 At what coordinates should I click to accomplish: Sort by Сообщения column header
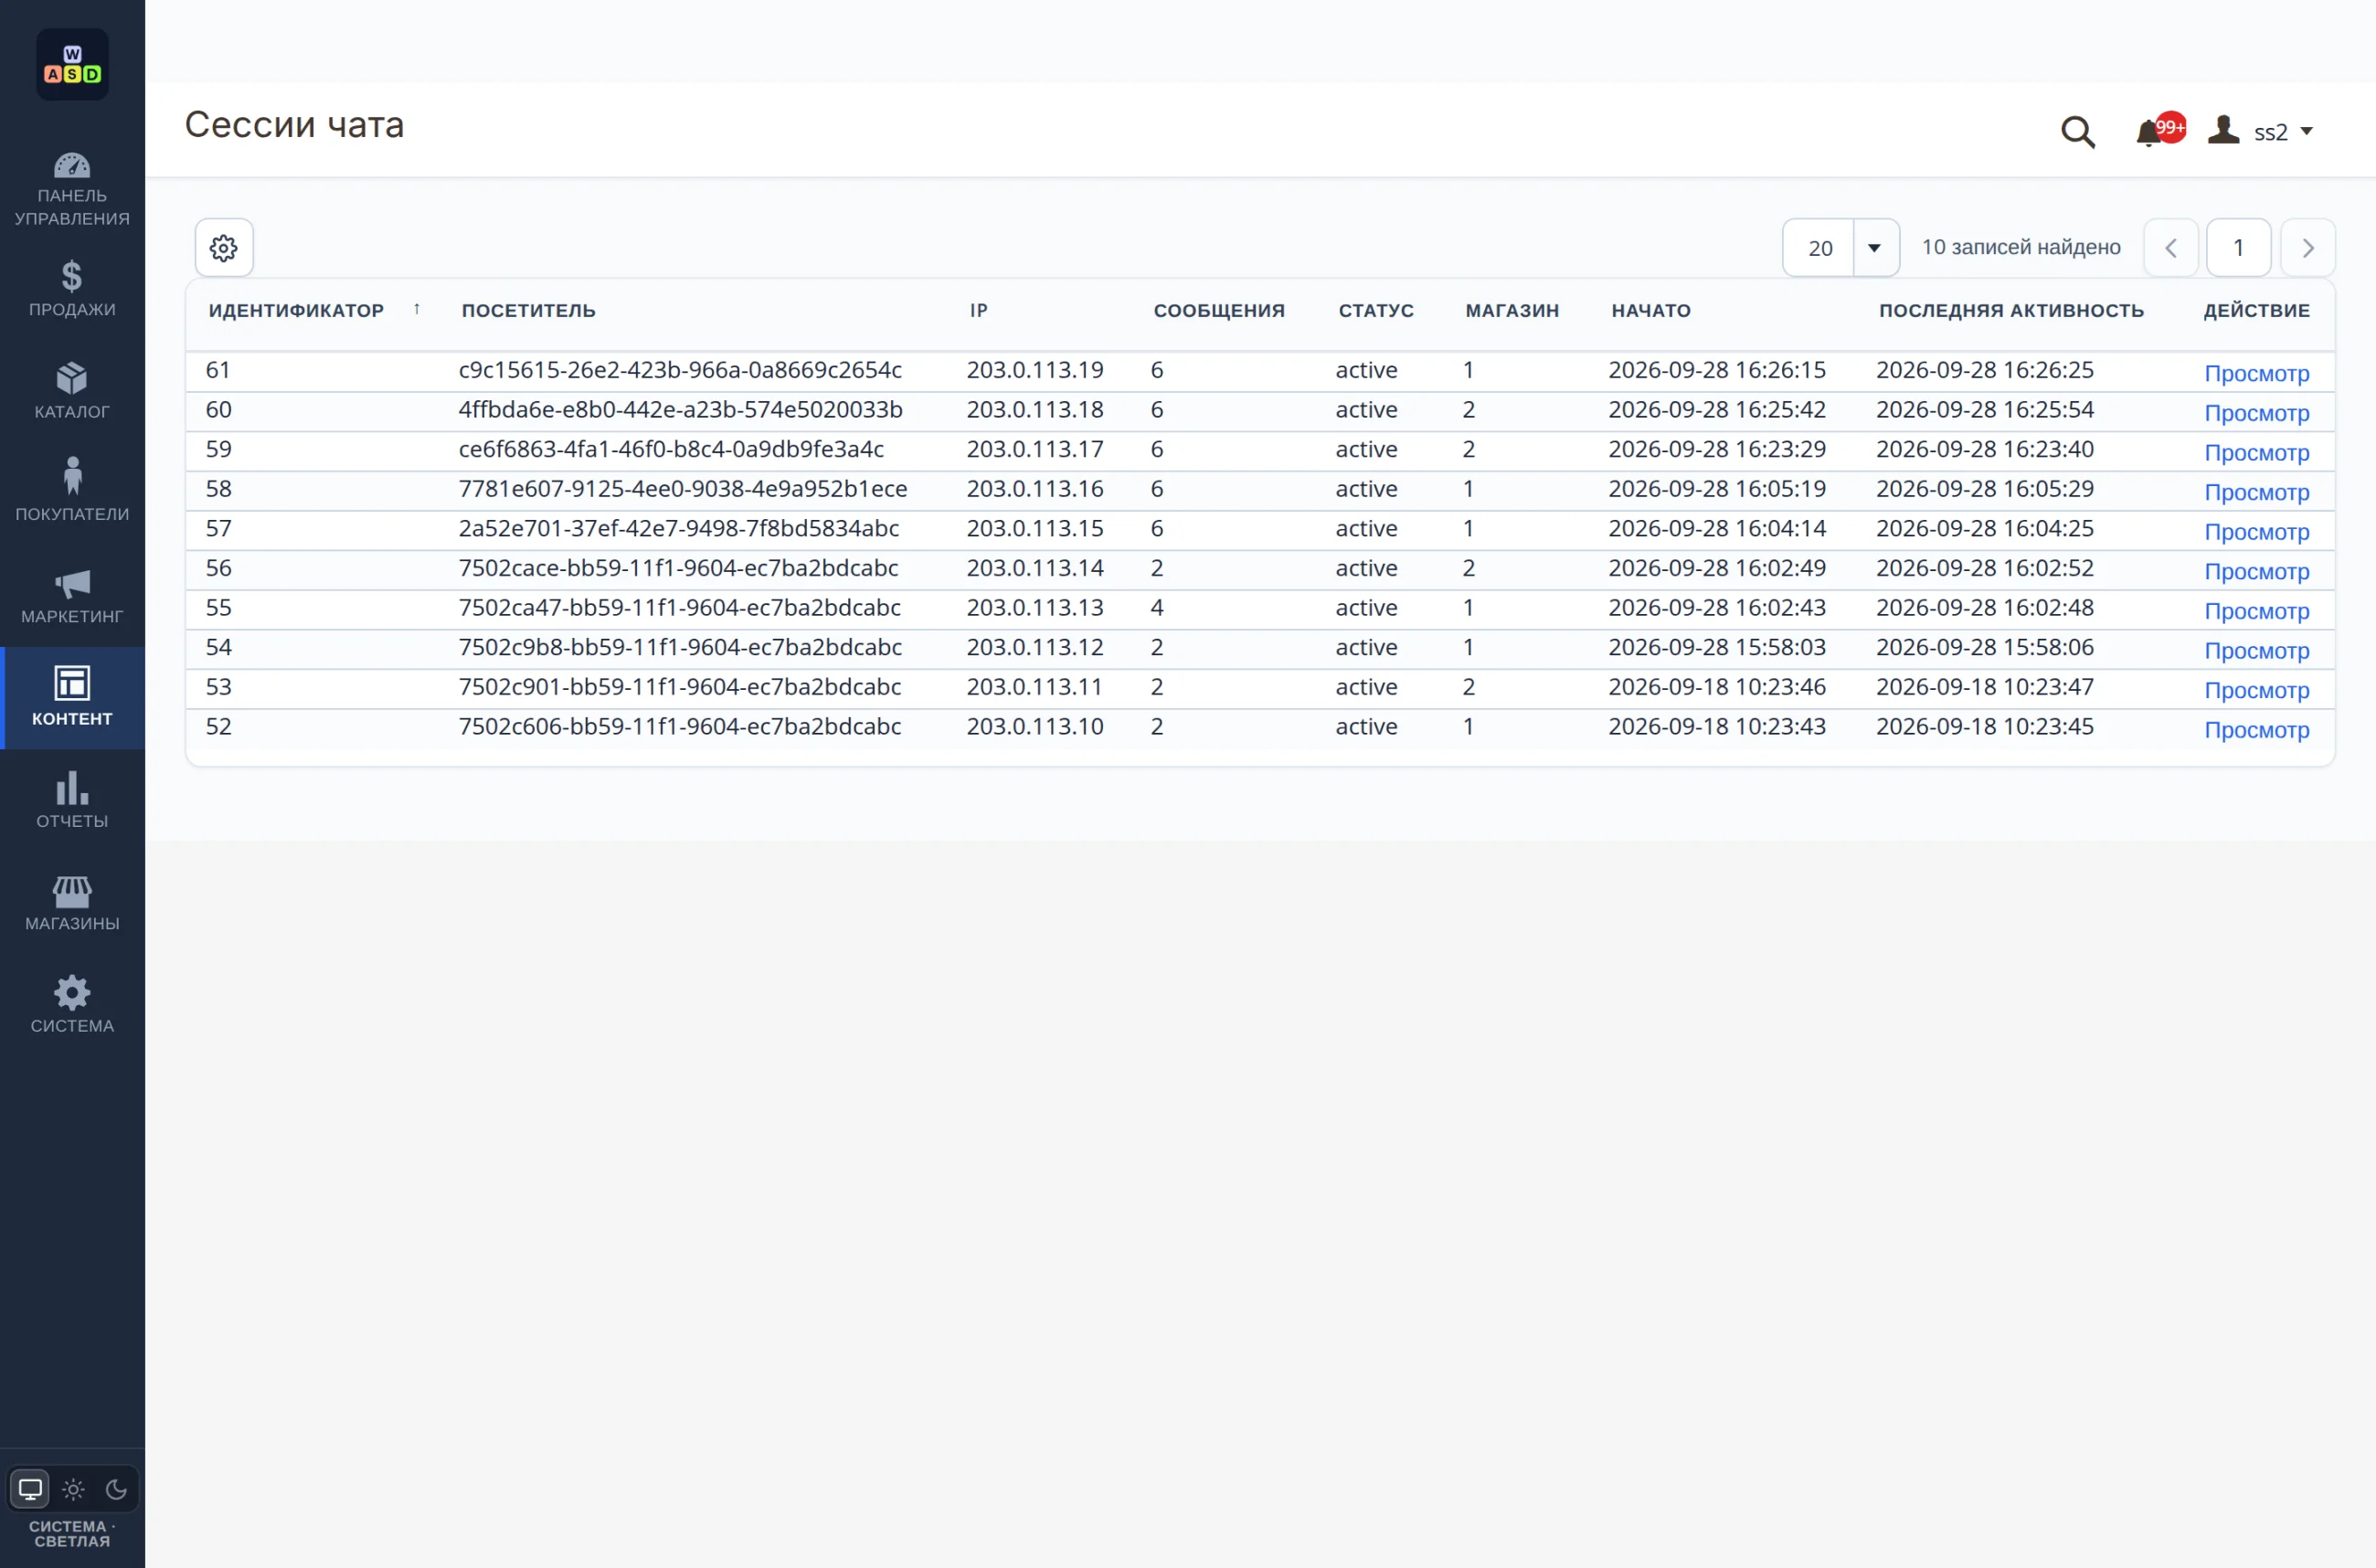1219,311
